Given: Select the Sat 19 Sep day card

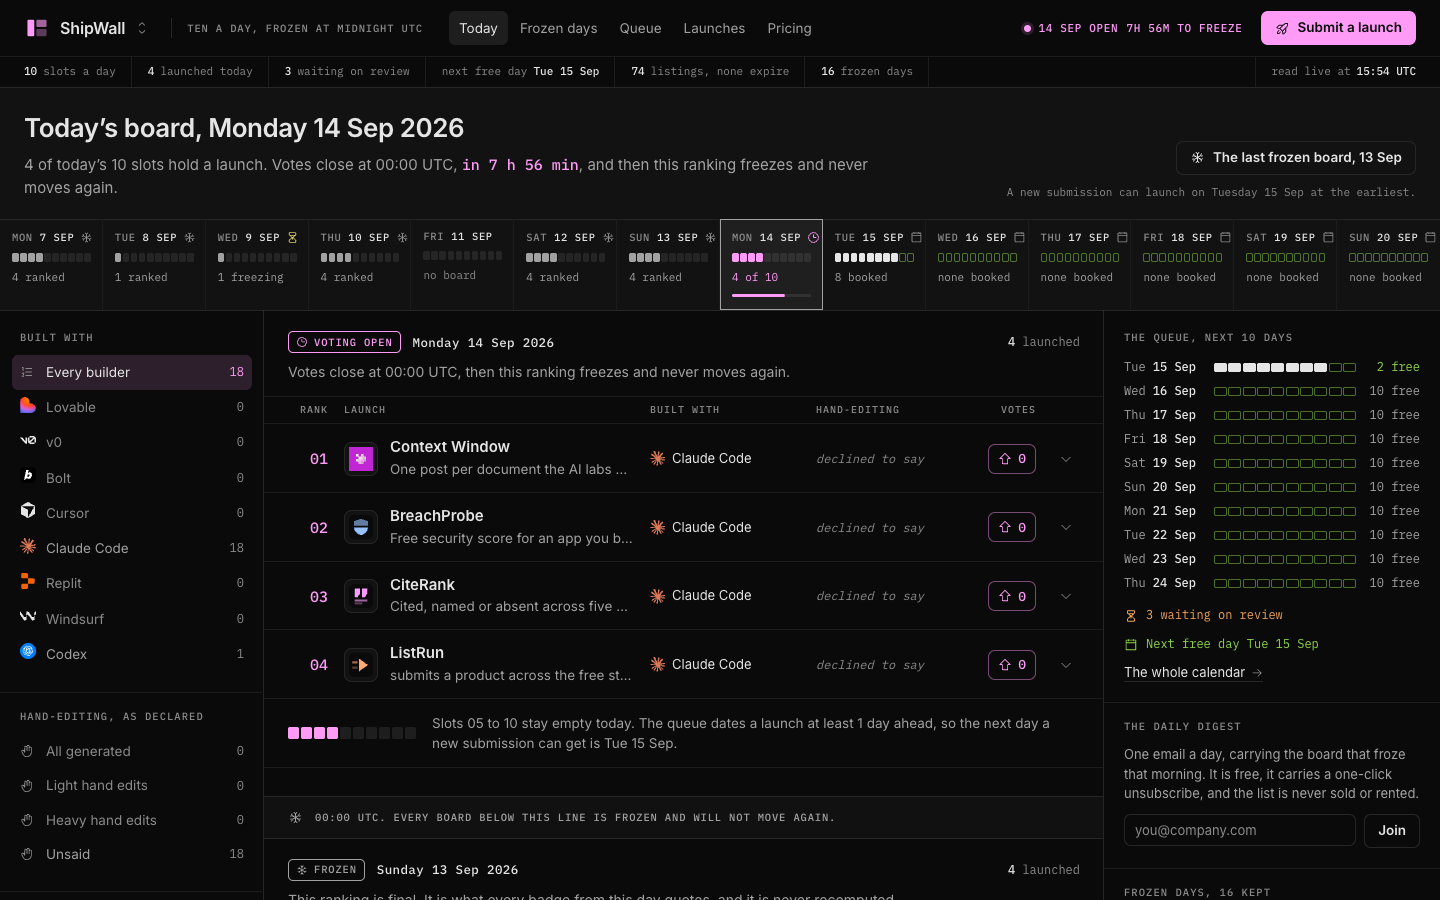Looking at the screenshot, I should pos(1287,264).
